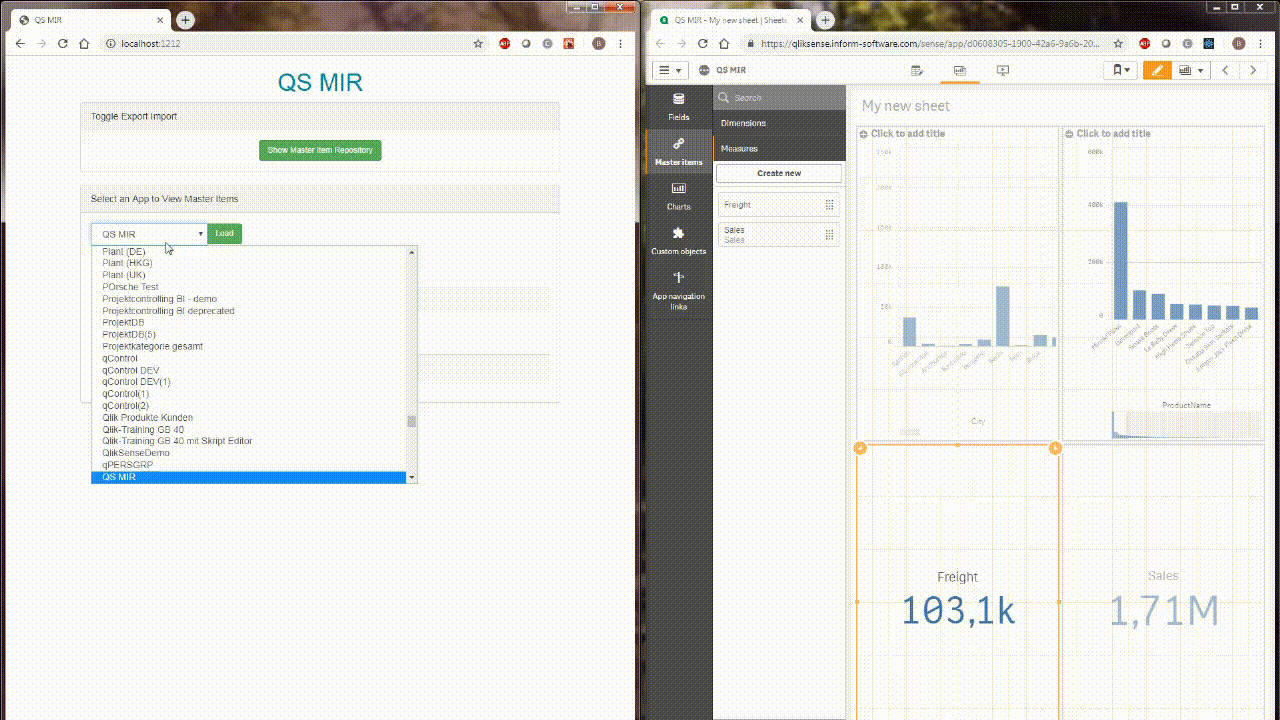Reload the localhost:1212 page
The image size is (1280, 720).
coord(62,44)
